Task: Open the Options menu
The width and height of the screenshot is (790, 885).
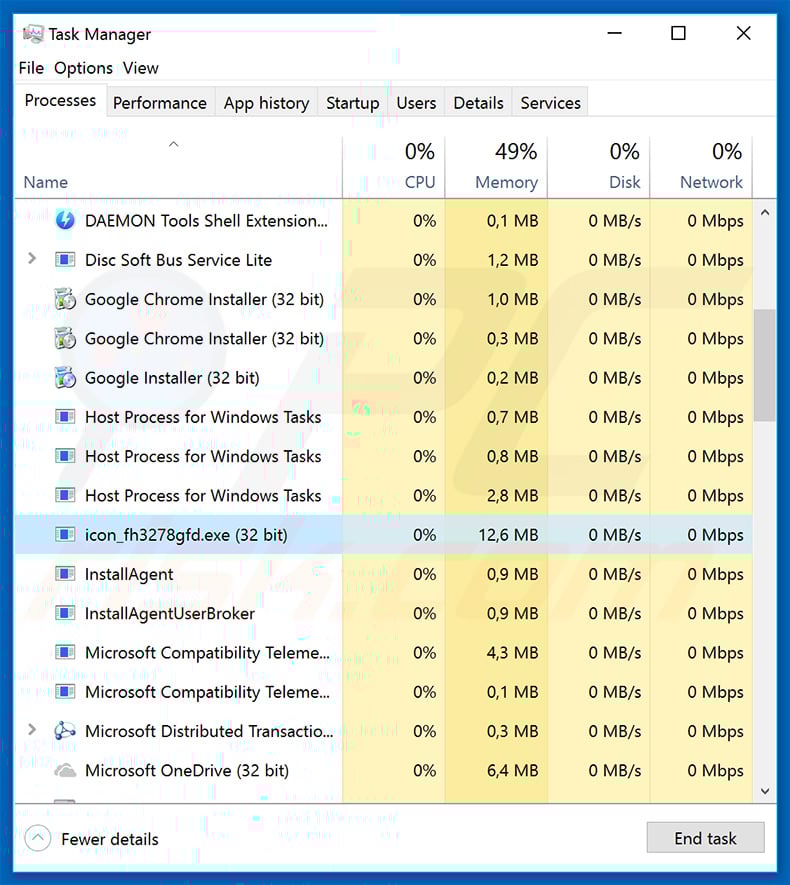Action: 84,68
